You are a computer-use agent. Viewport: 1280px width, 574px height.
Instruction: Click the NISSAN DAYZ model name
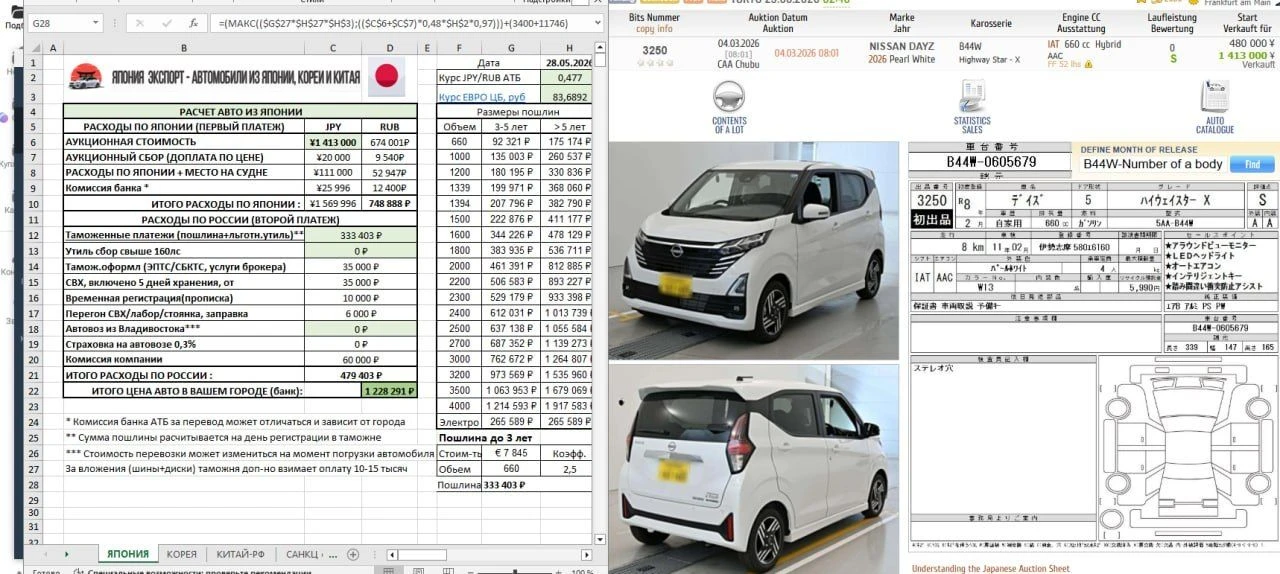click(901, 46)
